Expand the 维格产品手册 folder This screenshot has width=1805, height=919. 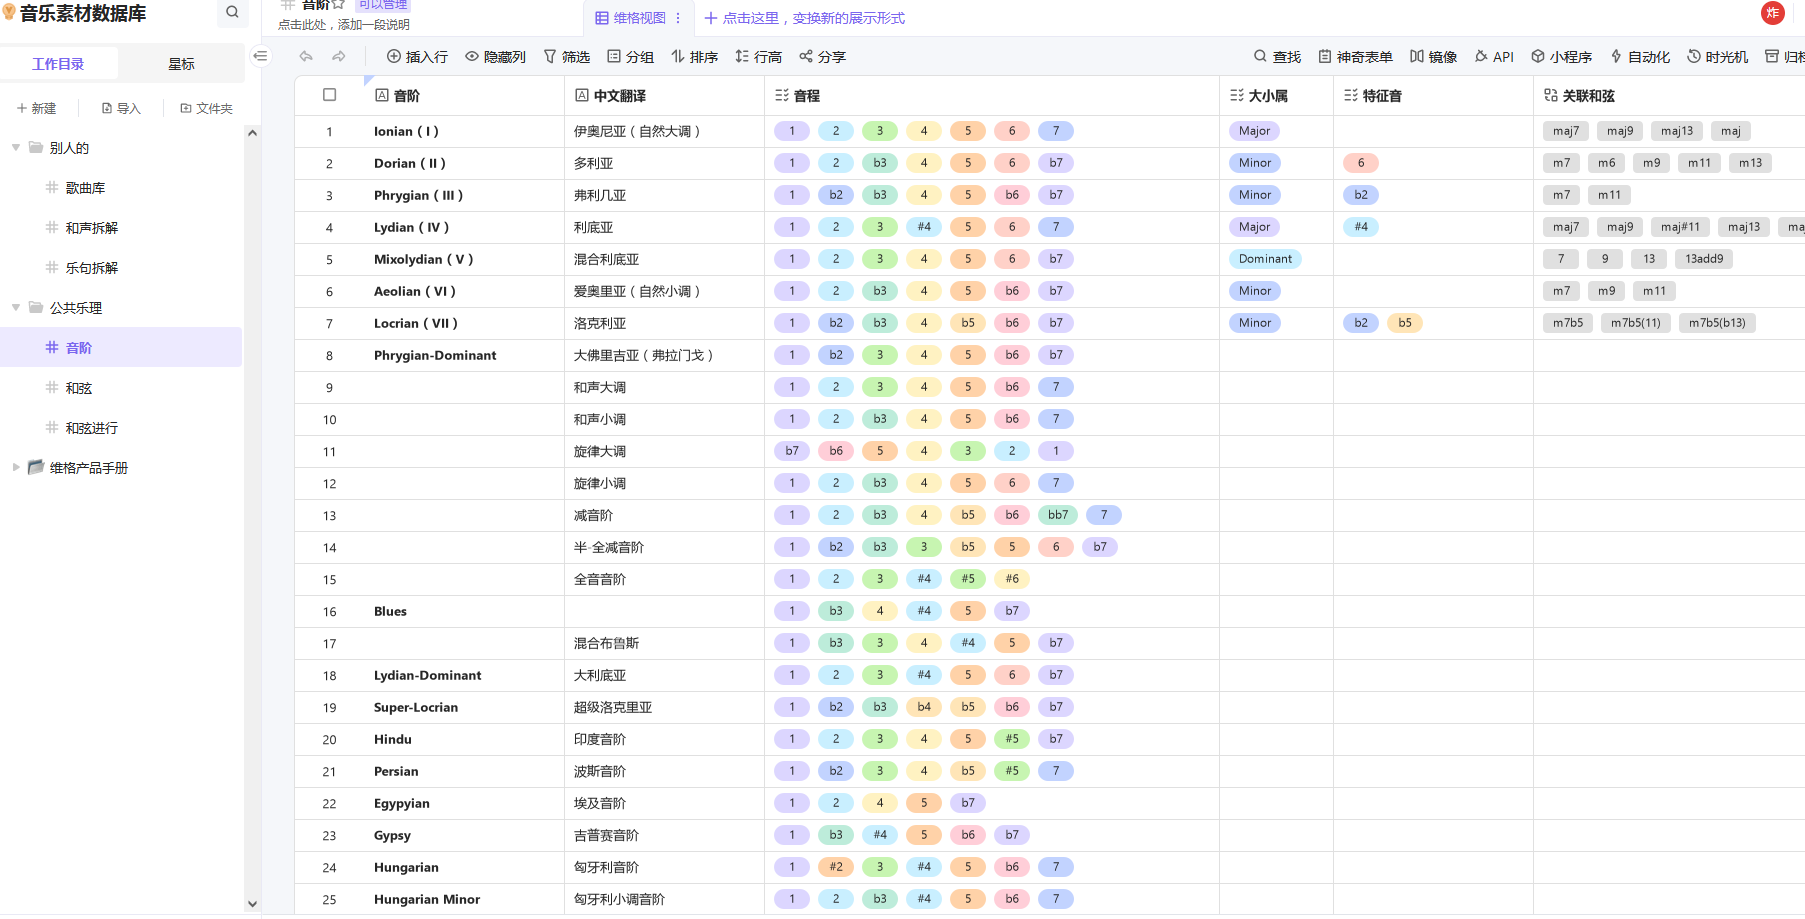coord(16,467)
